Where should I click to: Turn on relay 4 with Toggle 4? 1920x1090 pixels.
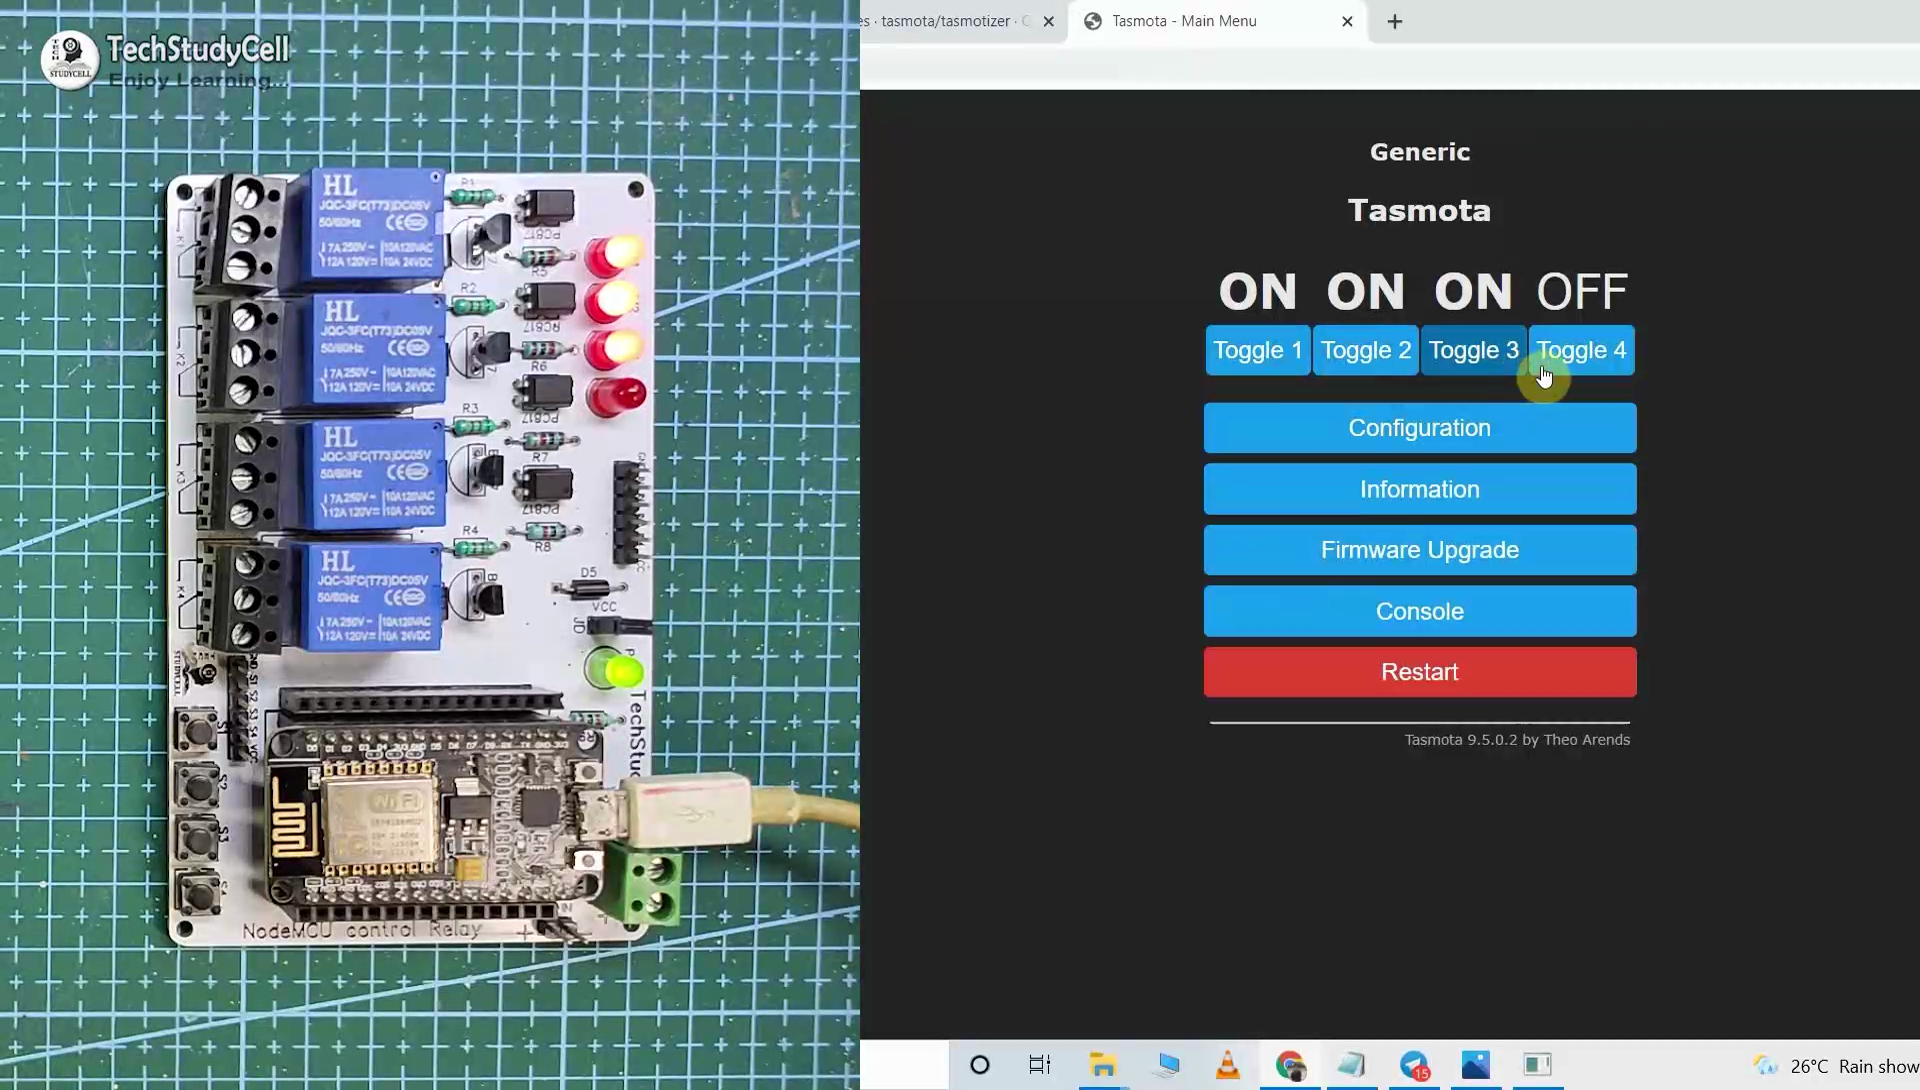click(x=1580, y=350)
